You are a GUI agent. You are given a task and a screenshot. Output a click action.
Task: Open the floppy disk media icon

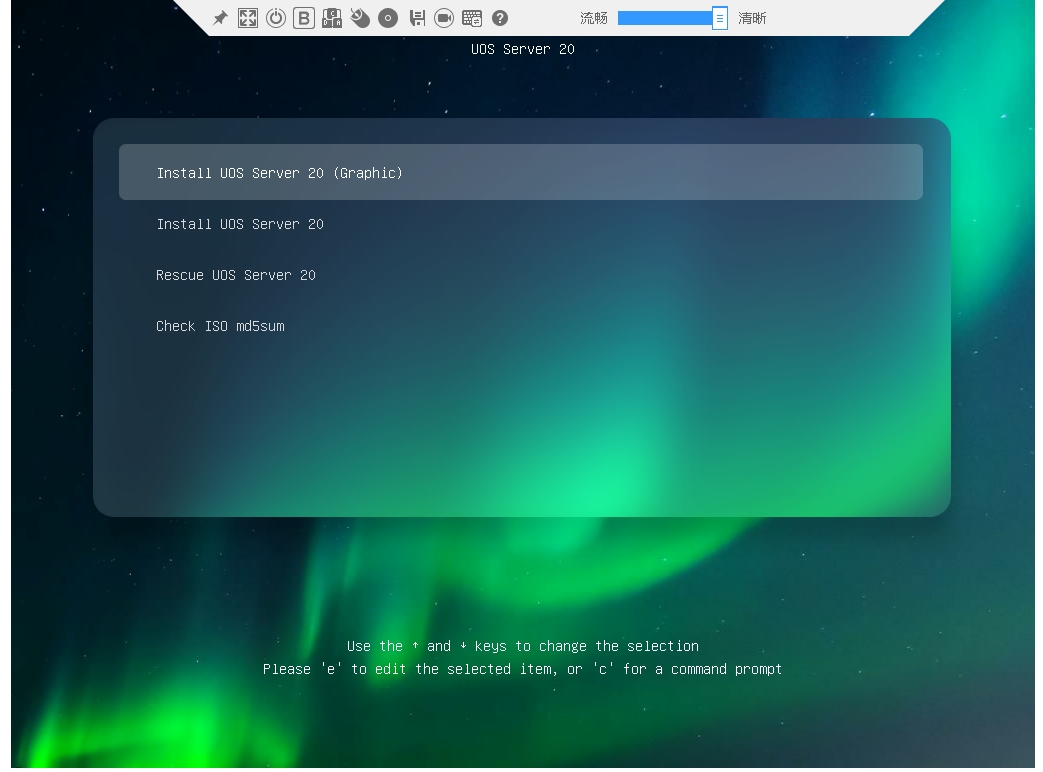[417, 18]
